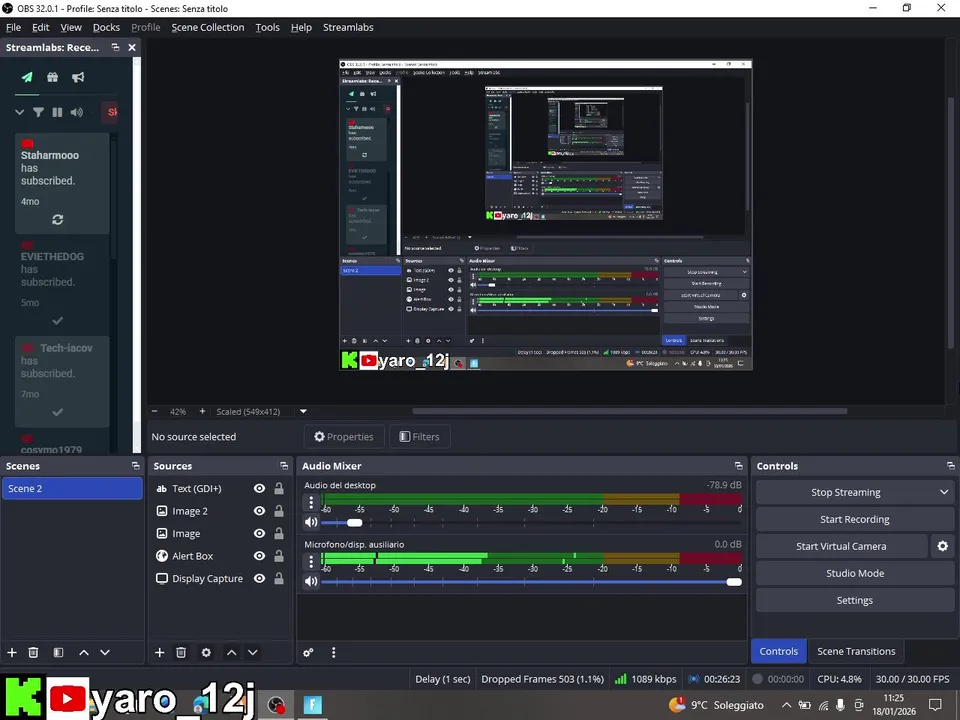The height and width of the screenshot is (720, 960).
Task: Open the gift icon tab in Streamlabs dock
Action: 53,77
